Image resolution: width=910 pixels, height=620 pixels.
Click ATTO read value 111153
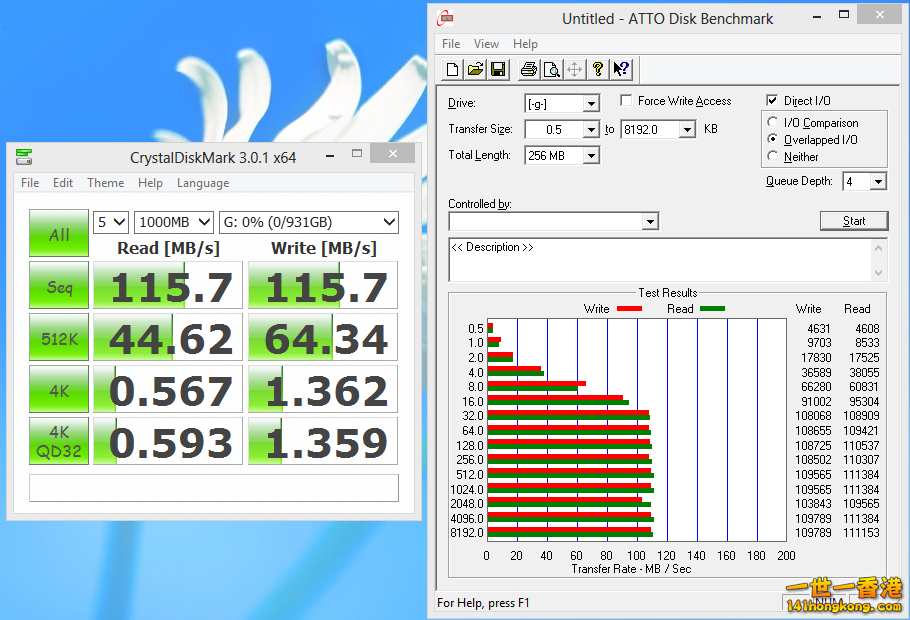tap(861, 533)
